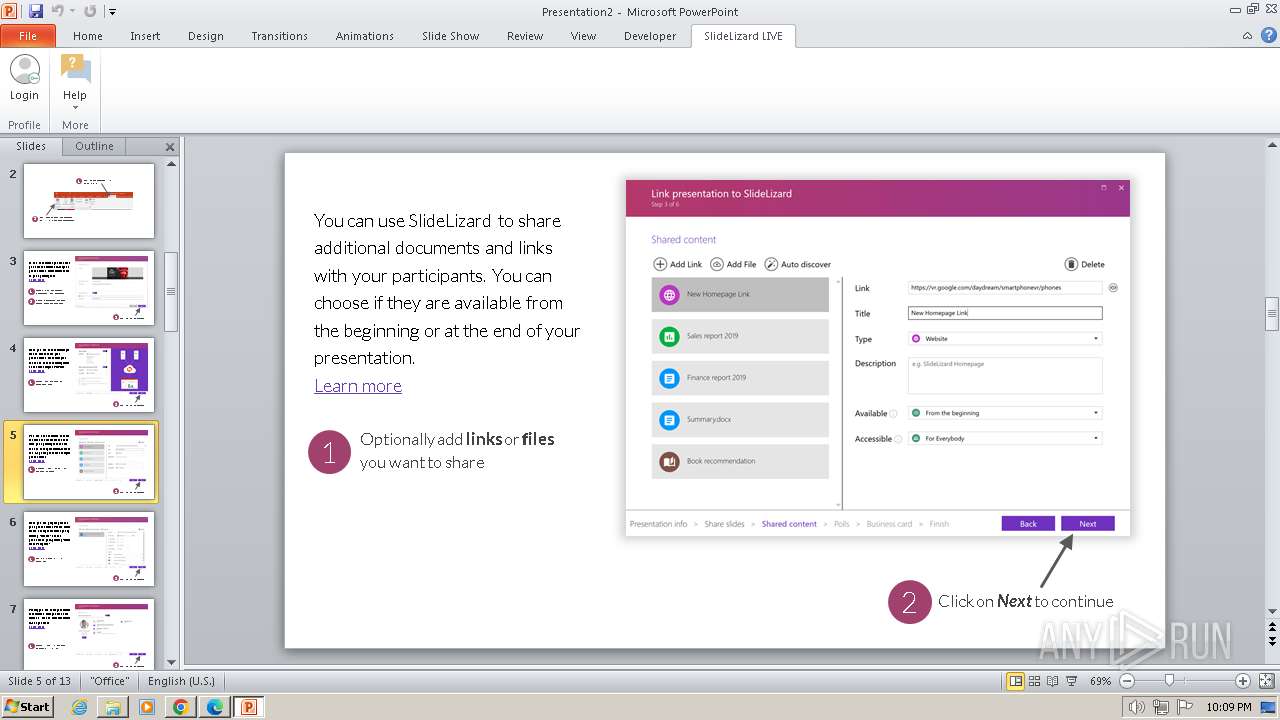Open the Developer ribbon tab
The height and width of the screenshot is (720, 1280).
click(650, 36)
